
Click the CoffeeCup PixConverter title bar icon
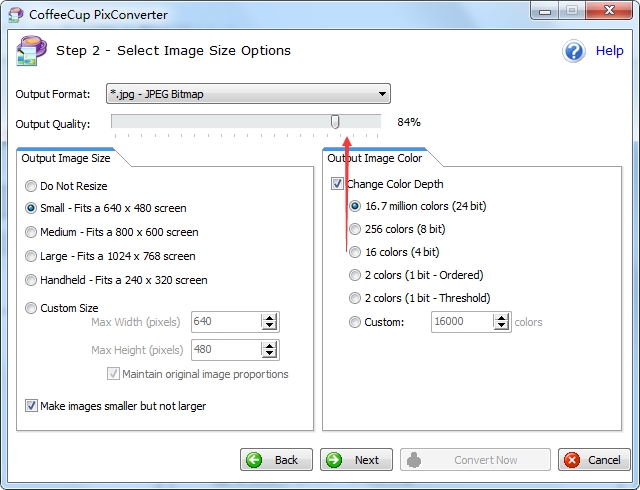(x=12, y=12)
